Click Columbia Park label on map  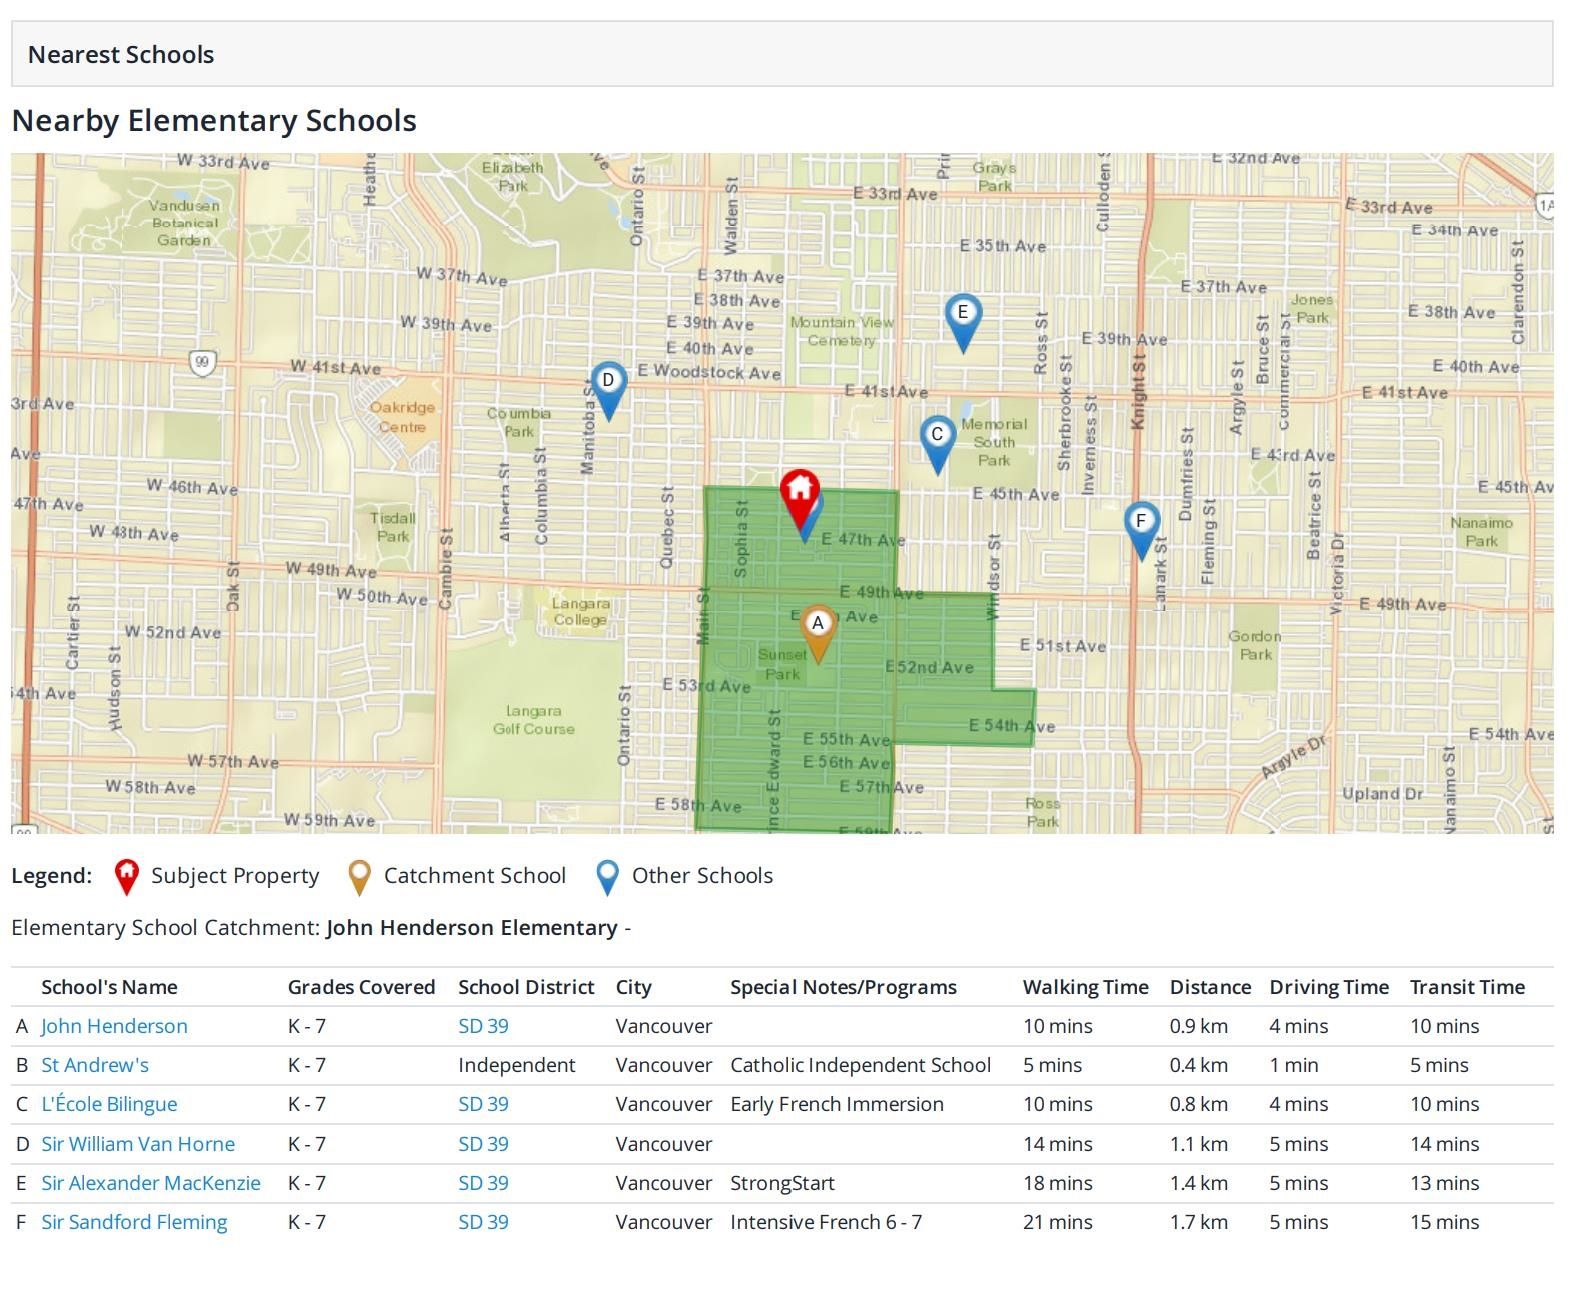[518, 422]
